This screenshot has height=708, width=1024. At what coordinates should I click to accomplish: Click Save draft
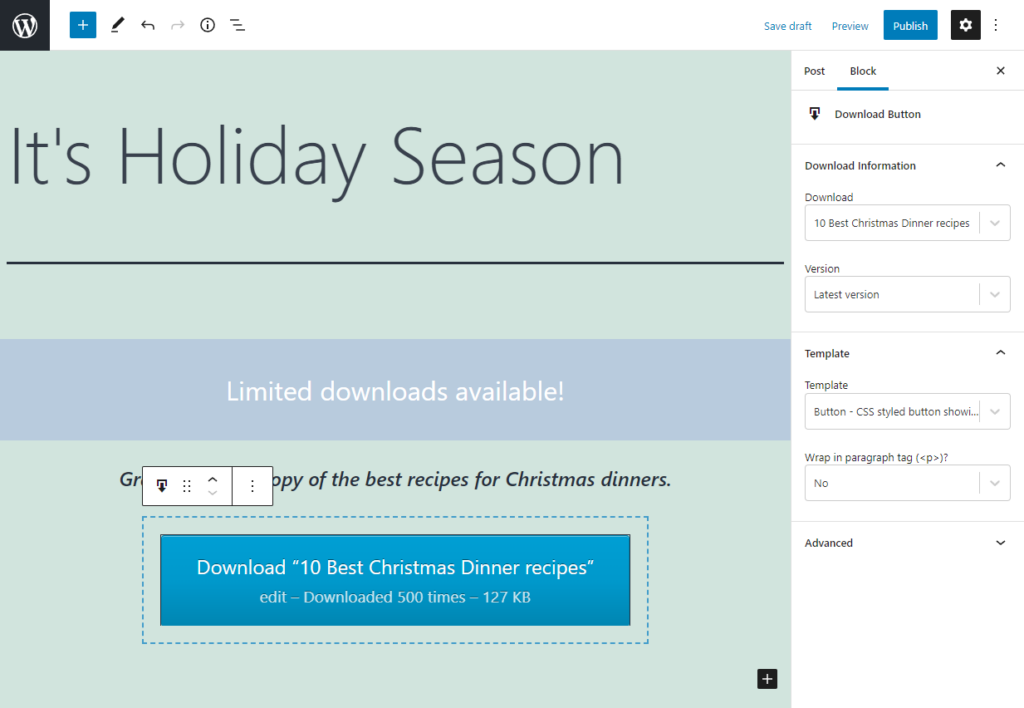click(788, 26)
